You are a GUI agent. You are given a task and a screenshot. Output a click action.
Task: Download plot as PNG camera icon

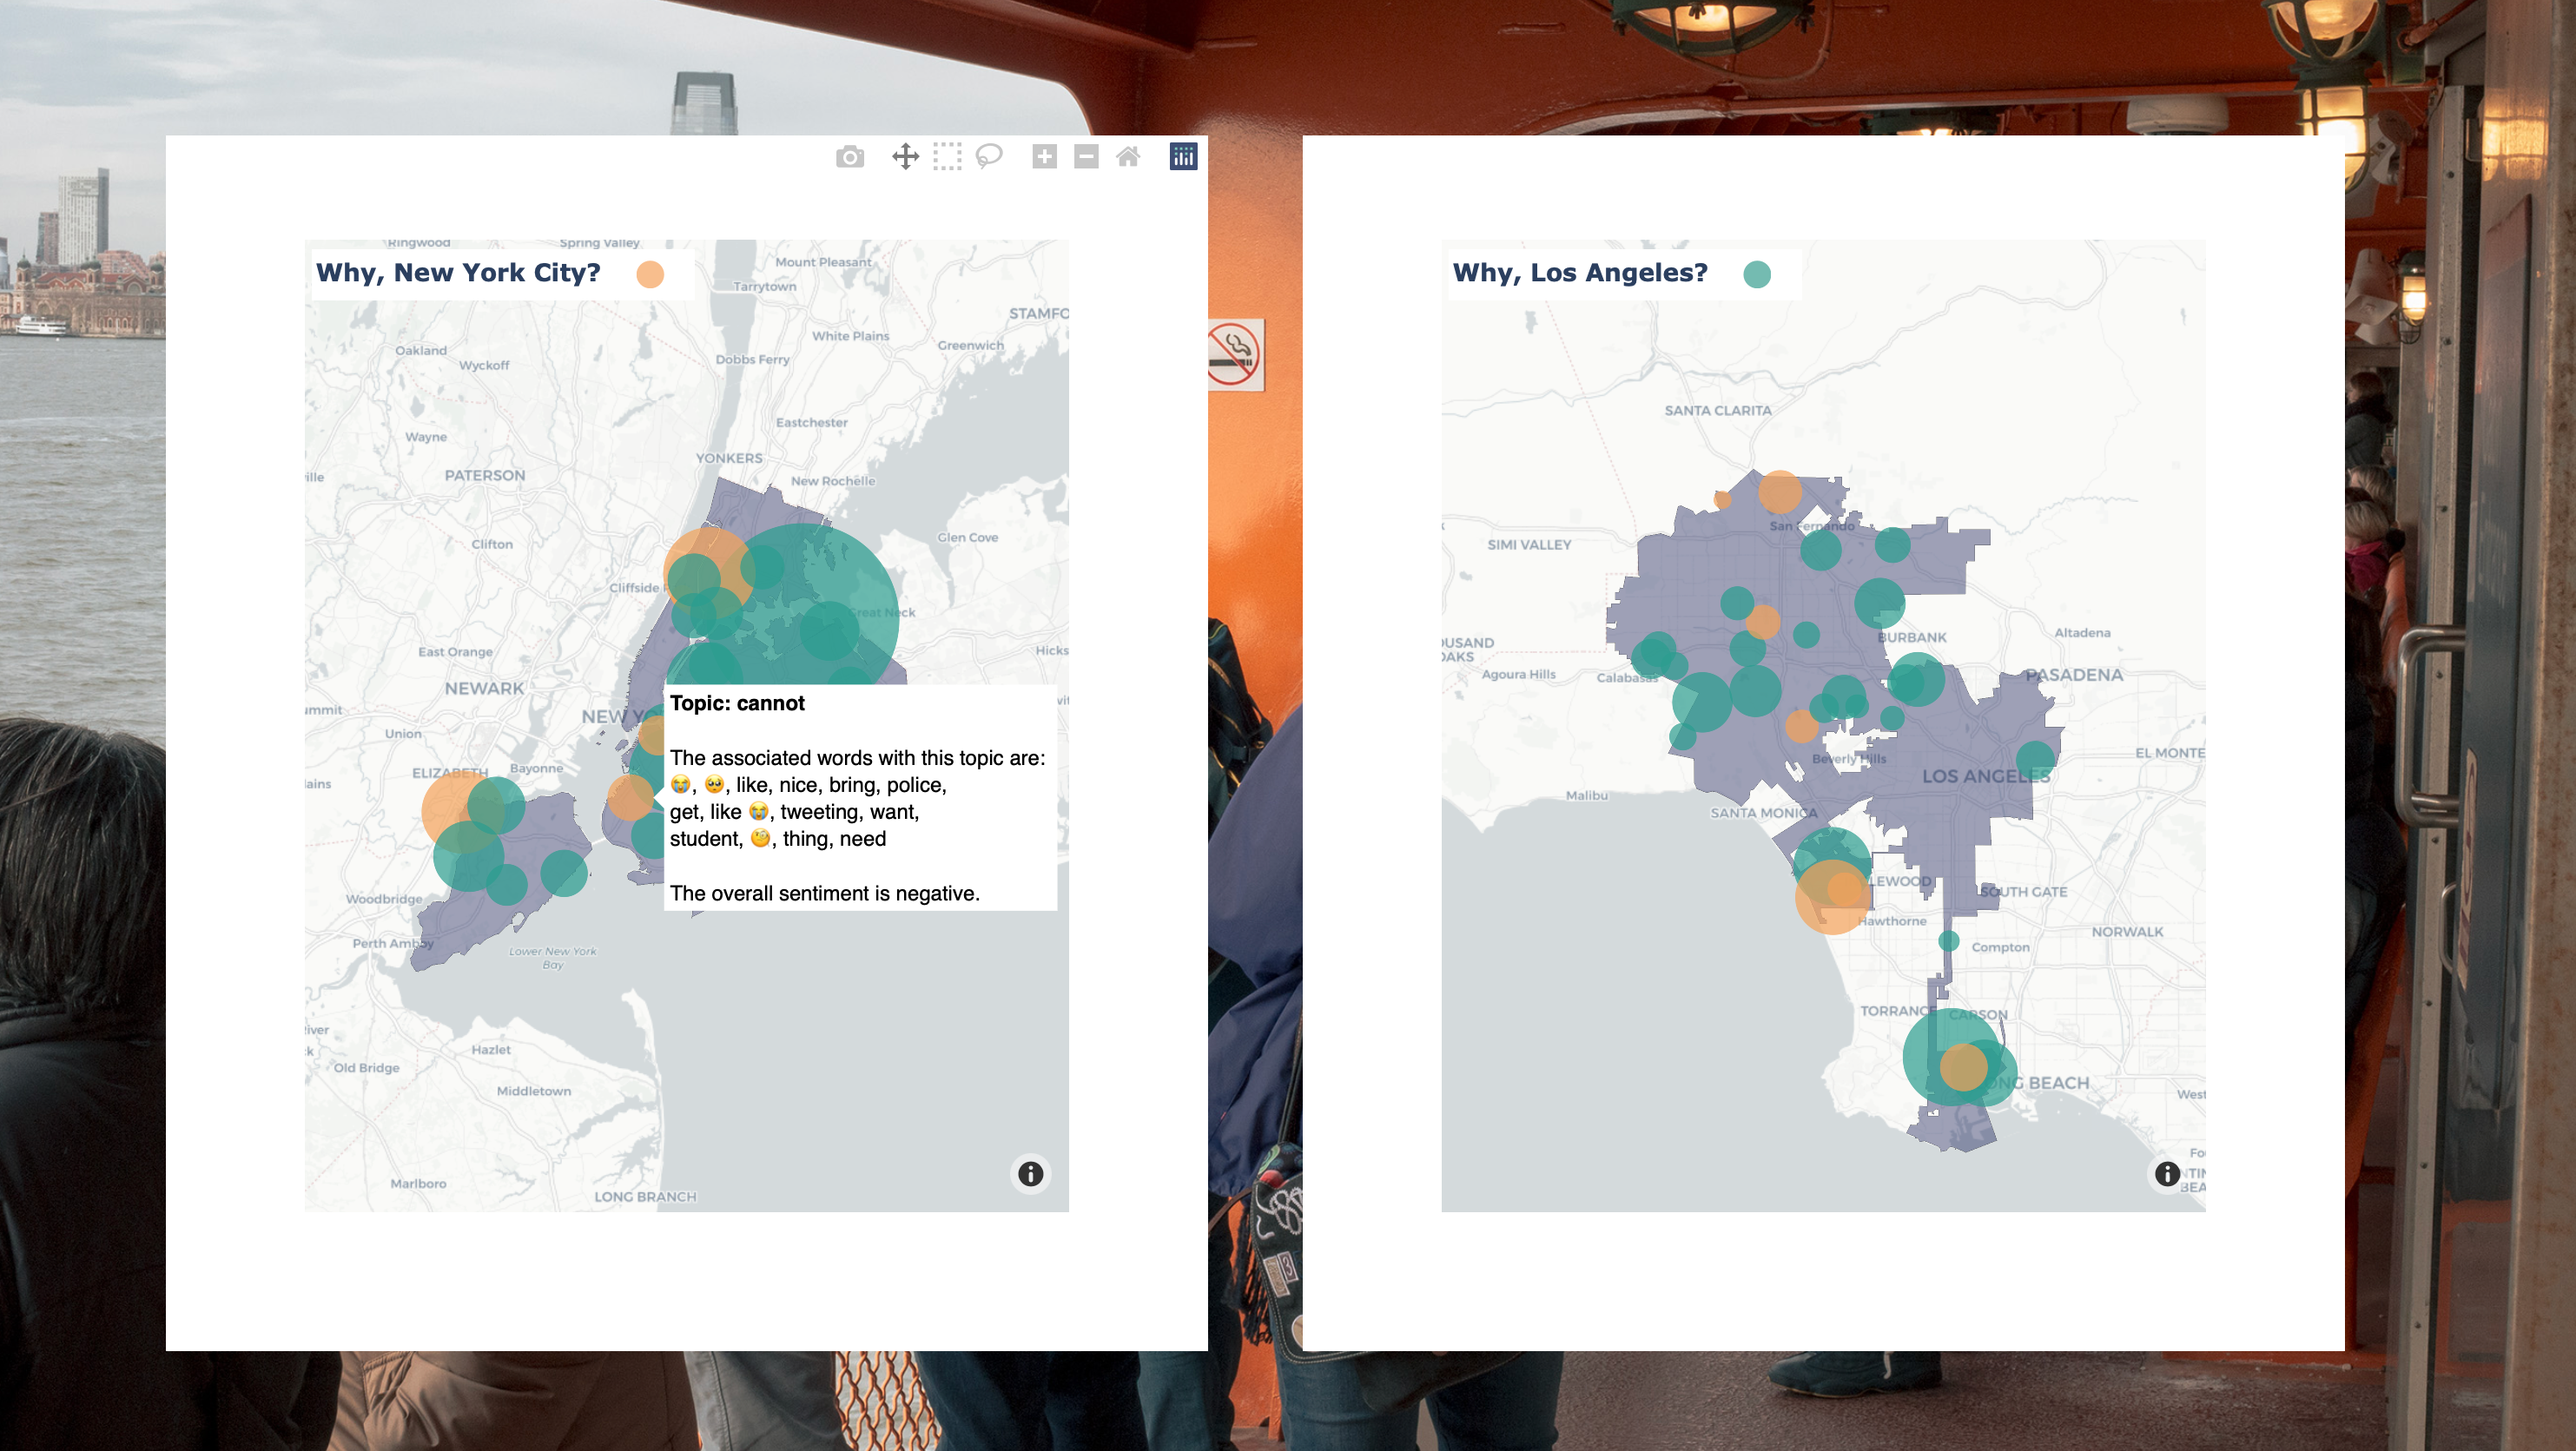tap(850, 157)
